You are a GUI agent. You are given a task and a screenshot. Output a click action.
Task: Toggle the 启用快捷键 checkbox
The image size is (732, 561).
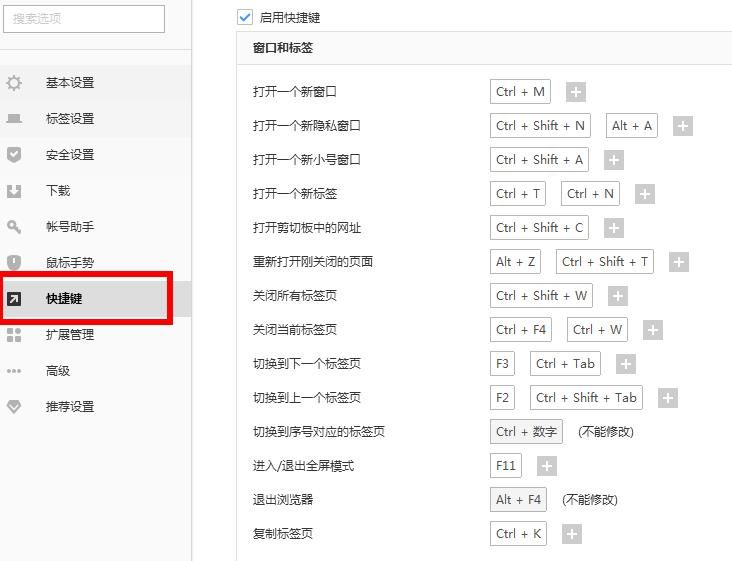click(x=245, y=17)
